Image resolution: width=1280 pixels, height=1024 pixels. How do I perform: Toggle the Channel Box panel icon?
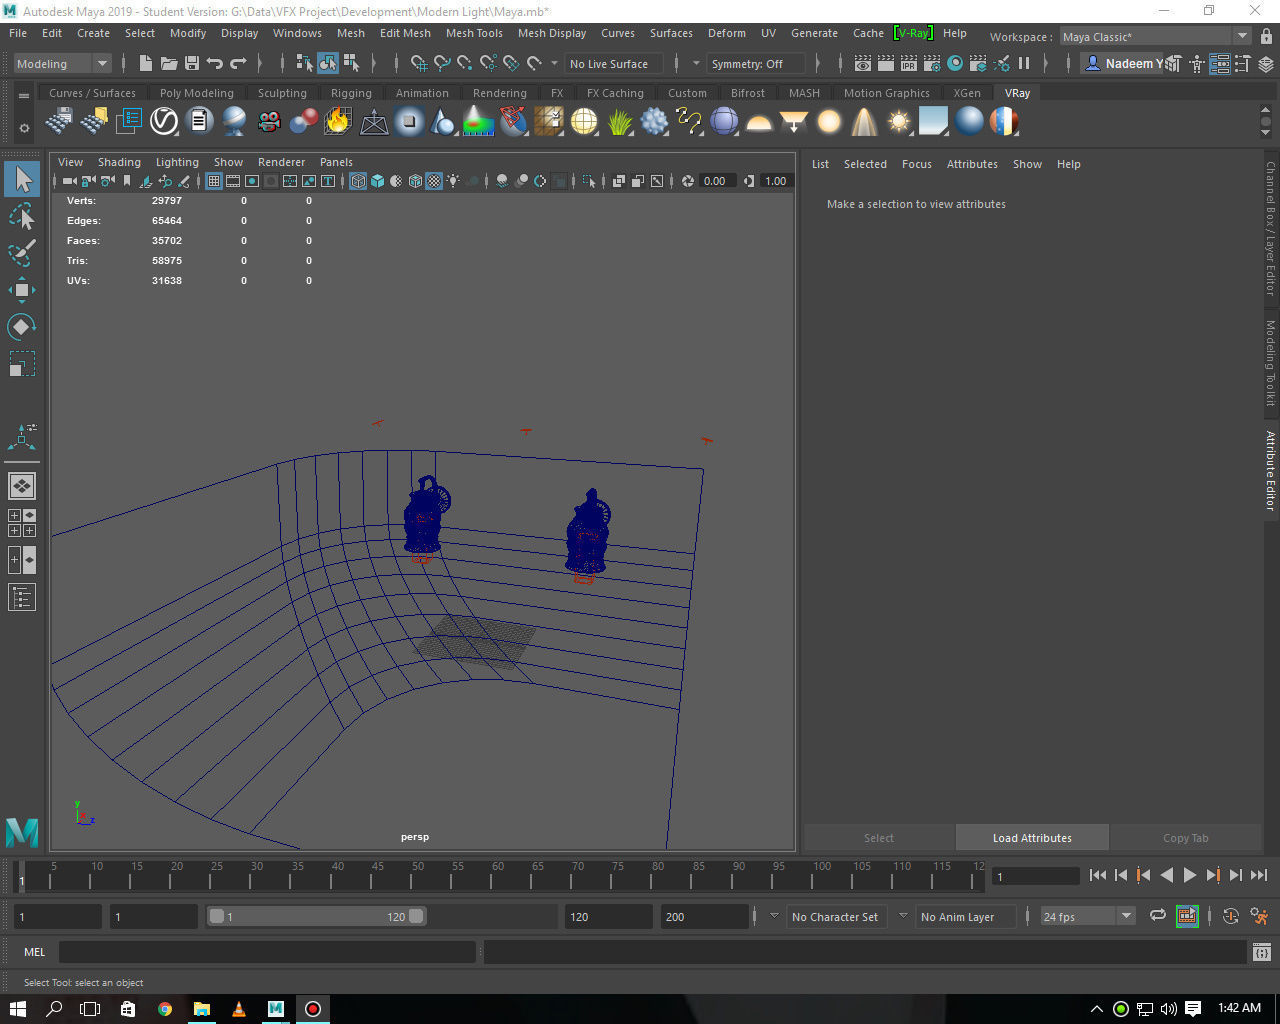1266,64
